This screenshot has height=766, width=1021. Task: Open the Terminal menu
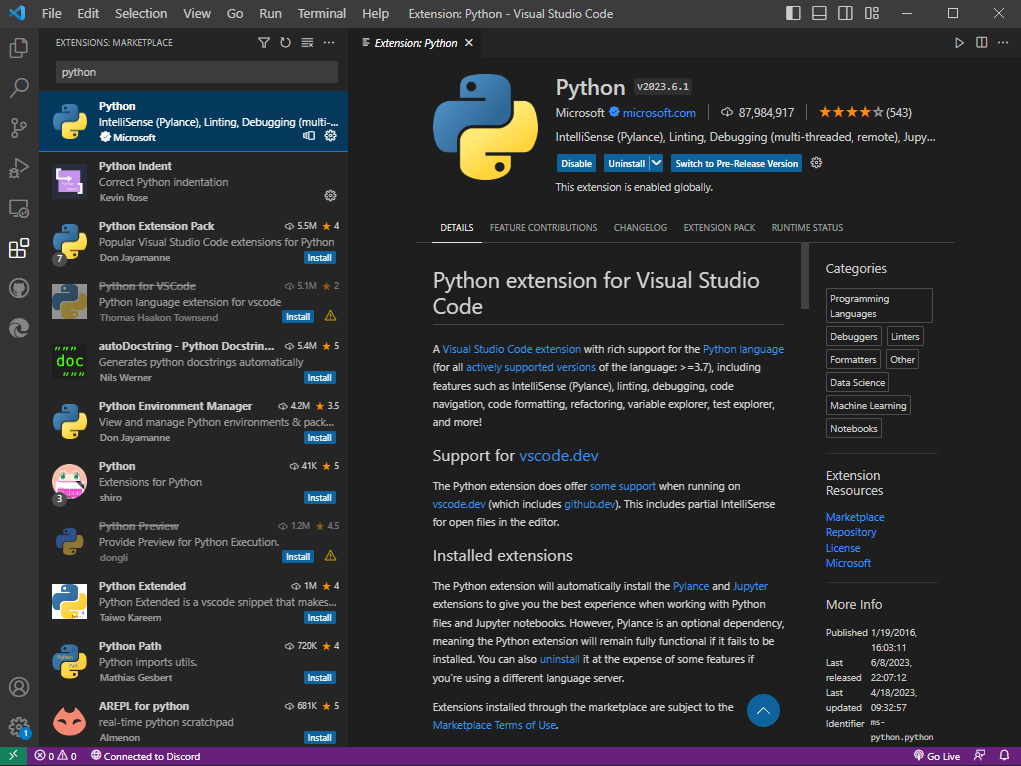(x=322, y=14)
